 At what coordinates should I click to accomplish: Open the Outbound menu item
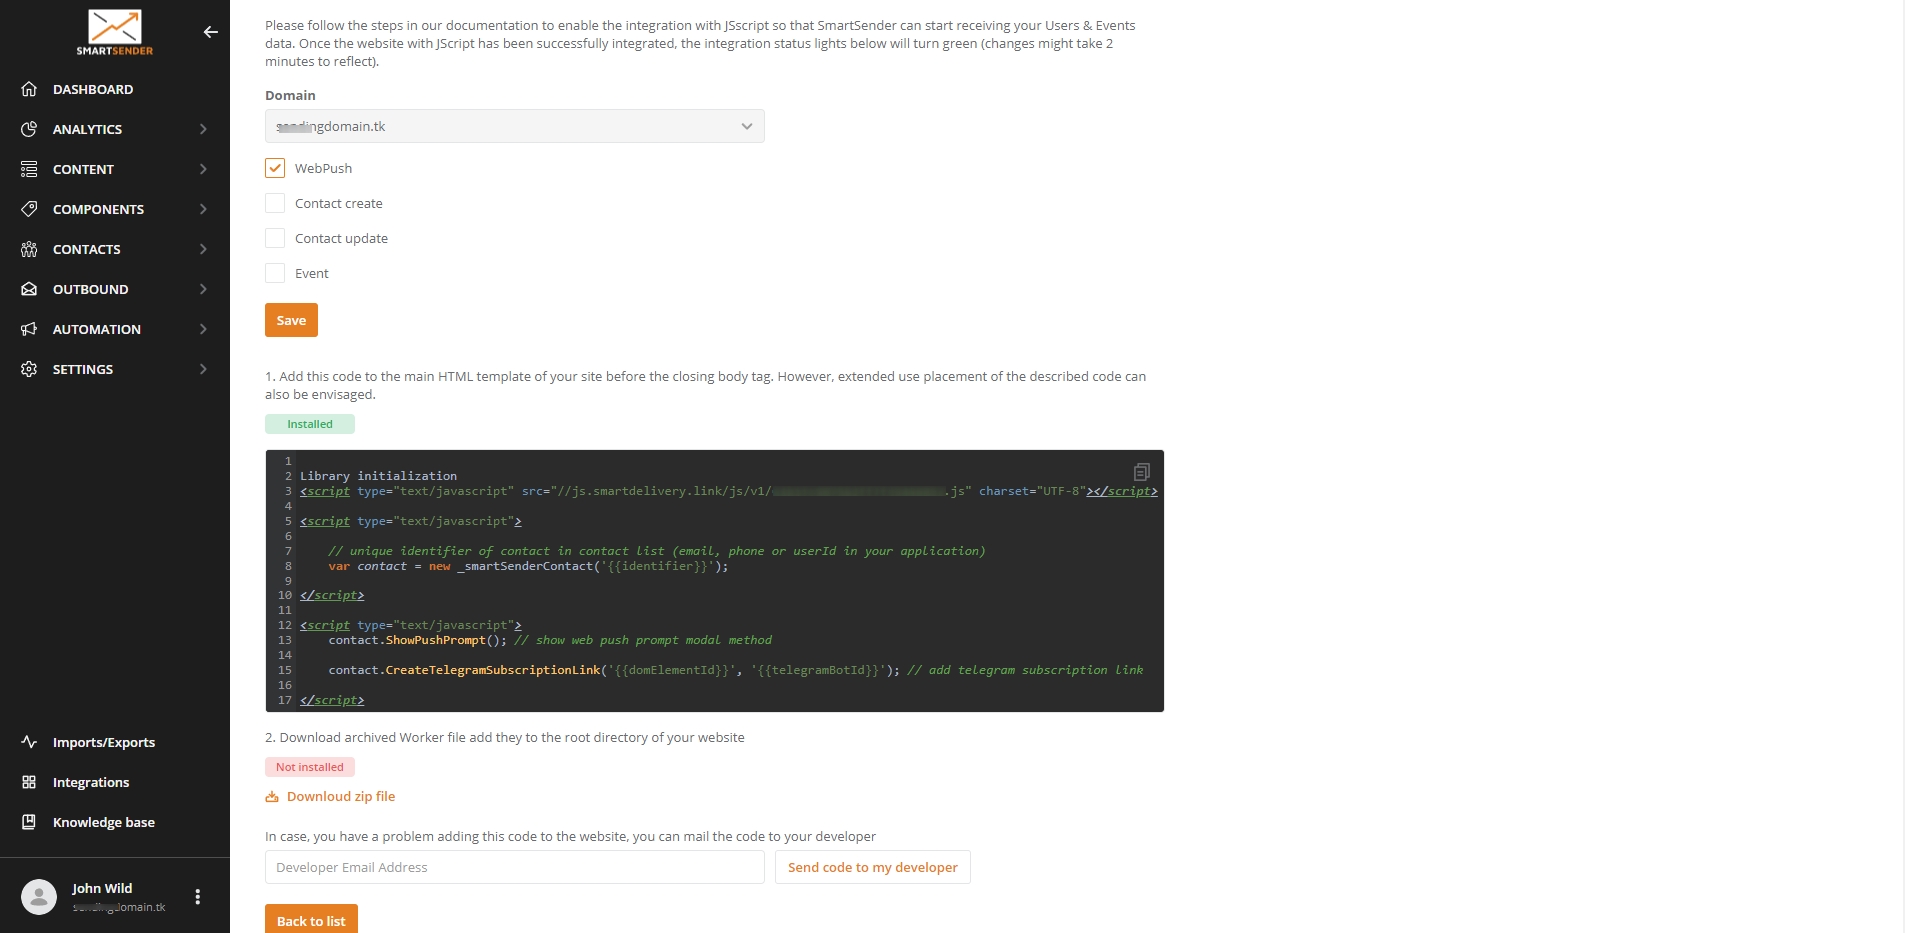(x=90, y=289)
